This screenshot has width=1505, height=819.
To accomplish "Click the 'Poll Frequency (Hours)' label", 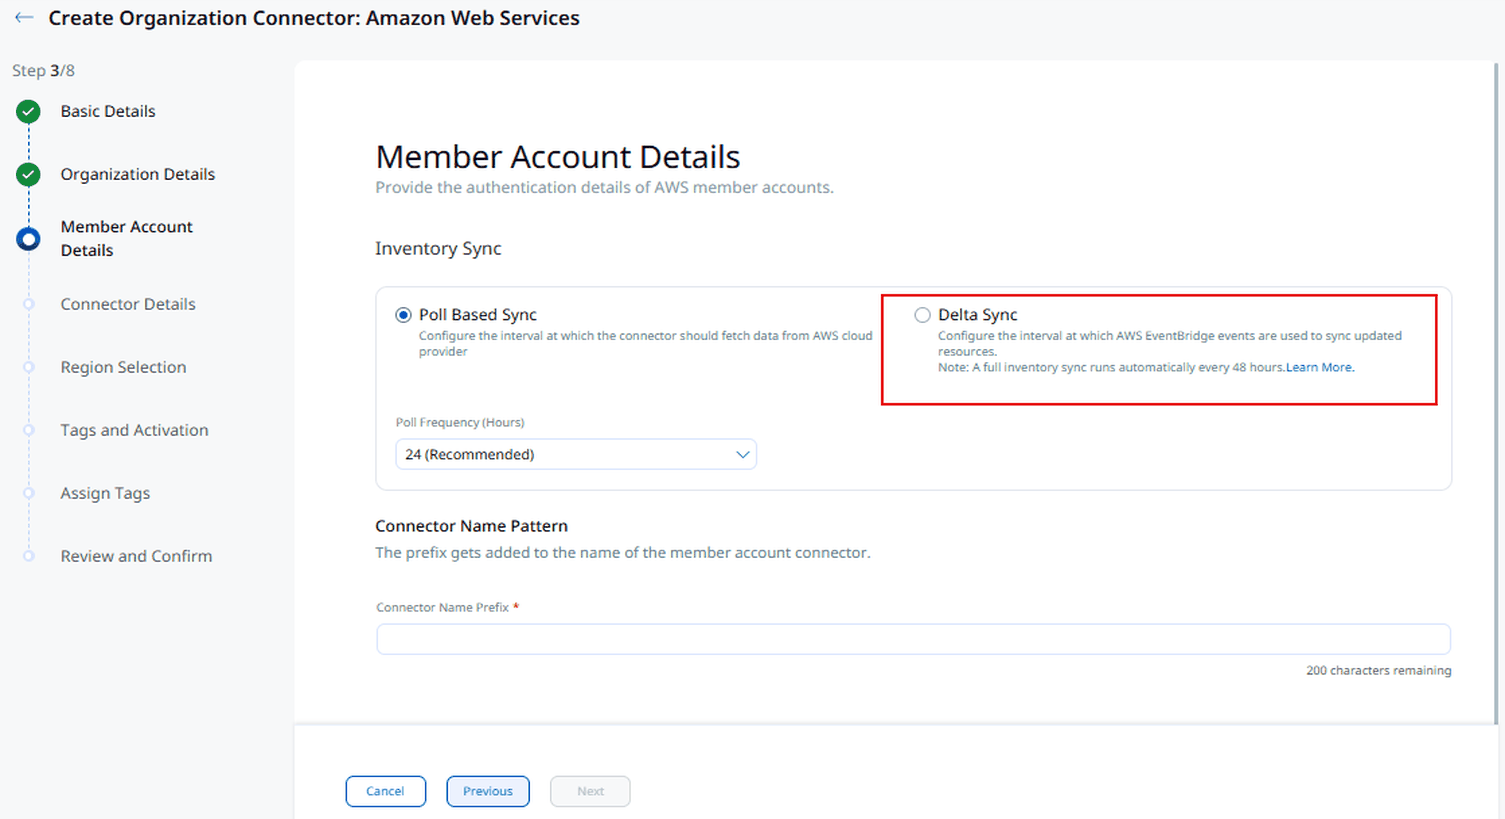I will [x=460, y=422].
